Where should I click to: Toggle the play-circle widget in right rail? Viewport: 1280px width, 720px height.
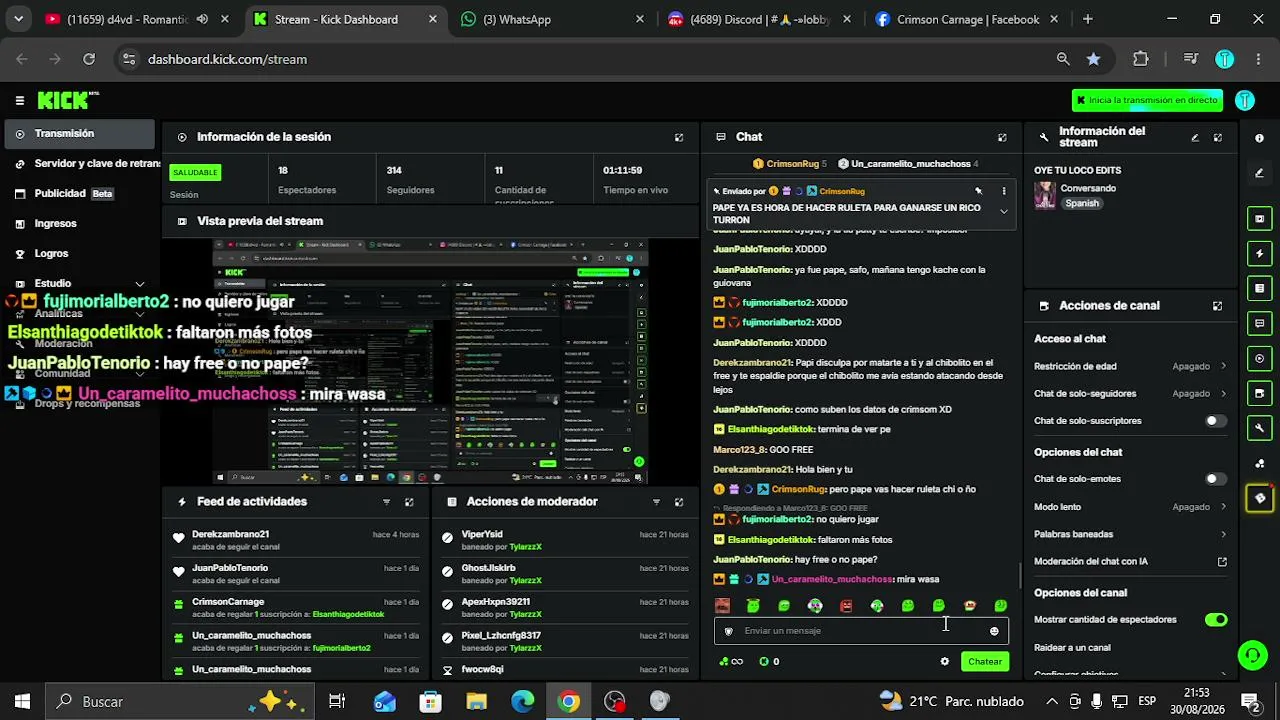point(1260,359)
